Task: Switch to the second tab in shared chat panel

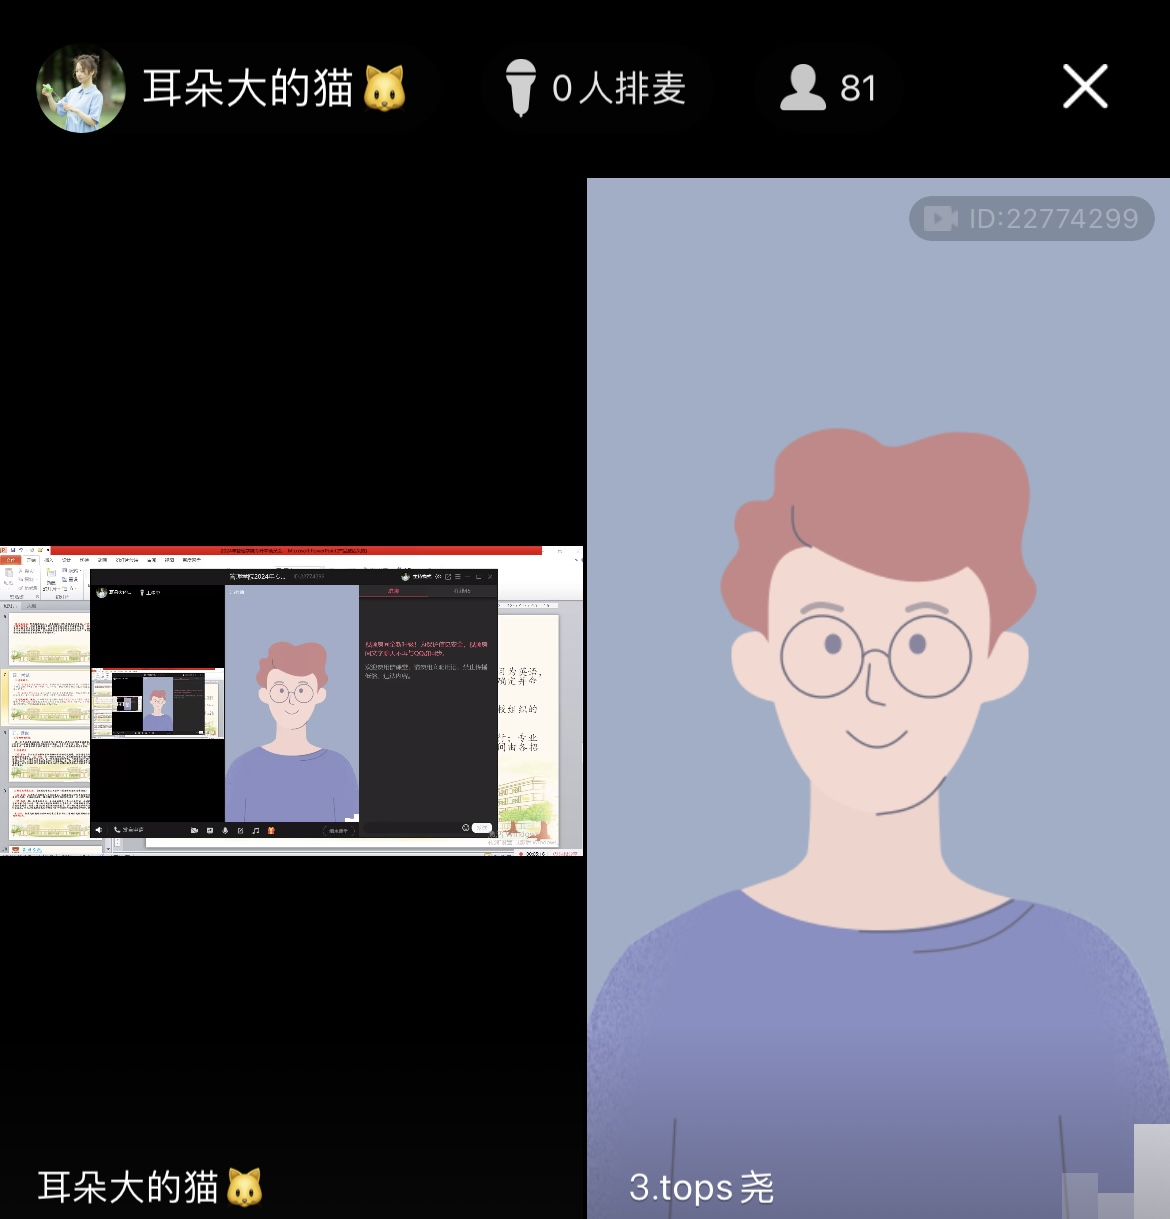Action: tap(461, 591)
